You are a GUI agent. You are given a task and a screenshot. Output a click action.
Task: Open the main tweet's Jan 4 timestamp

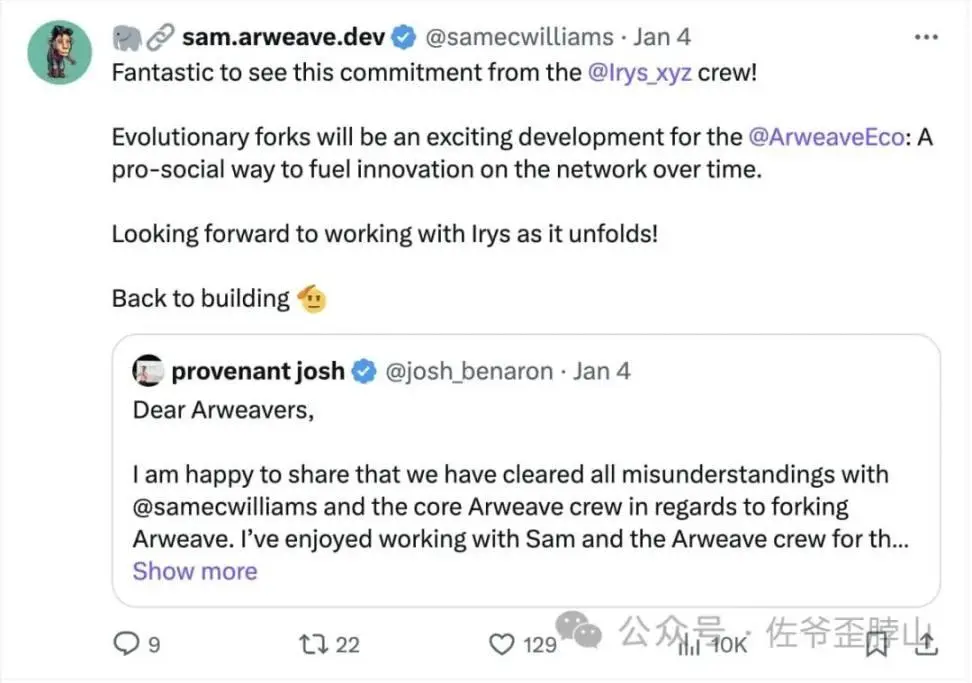pos(661,37)
